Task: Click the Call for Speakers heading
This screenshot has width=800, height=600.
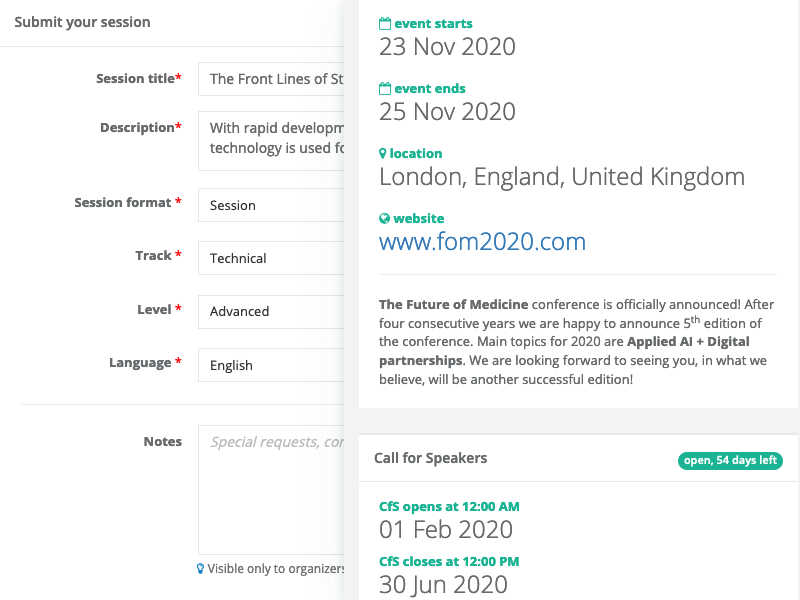Action: [430, 458]
